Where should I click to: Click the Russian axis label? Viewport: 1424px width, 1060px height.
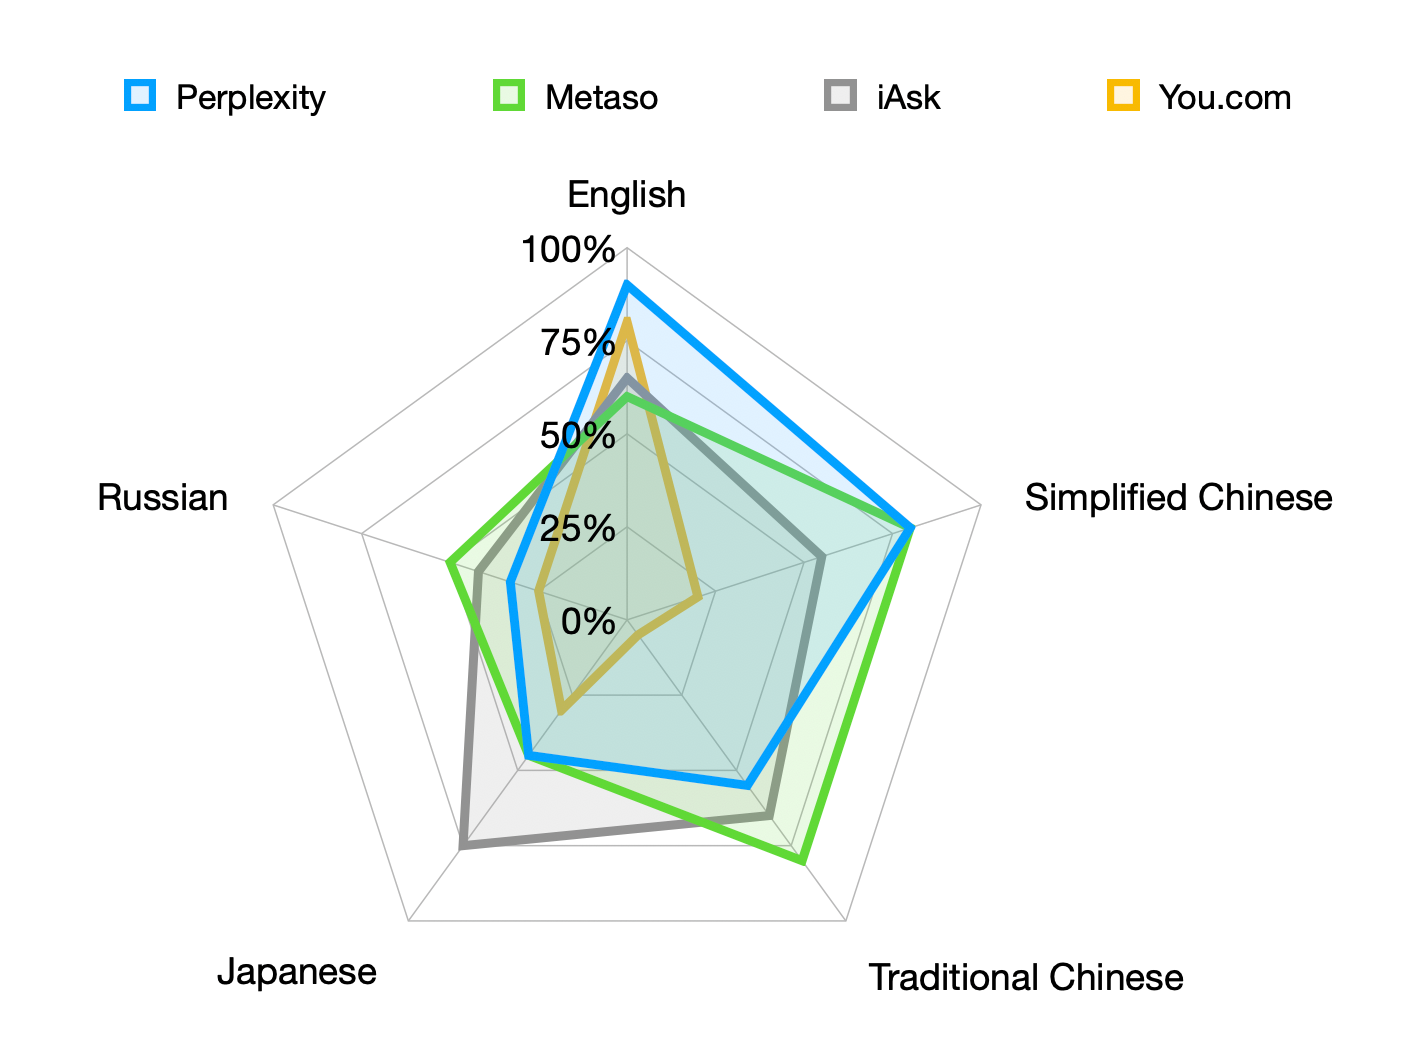[x=163, y=498]
